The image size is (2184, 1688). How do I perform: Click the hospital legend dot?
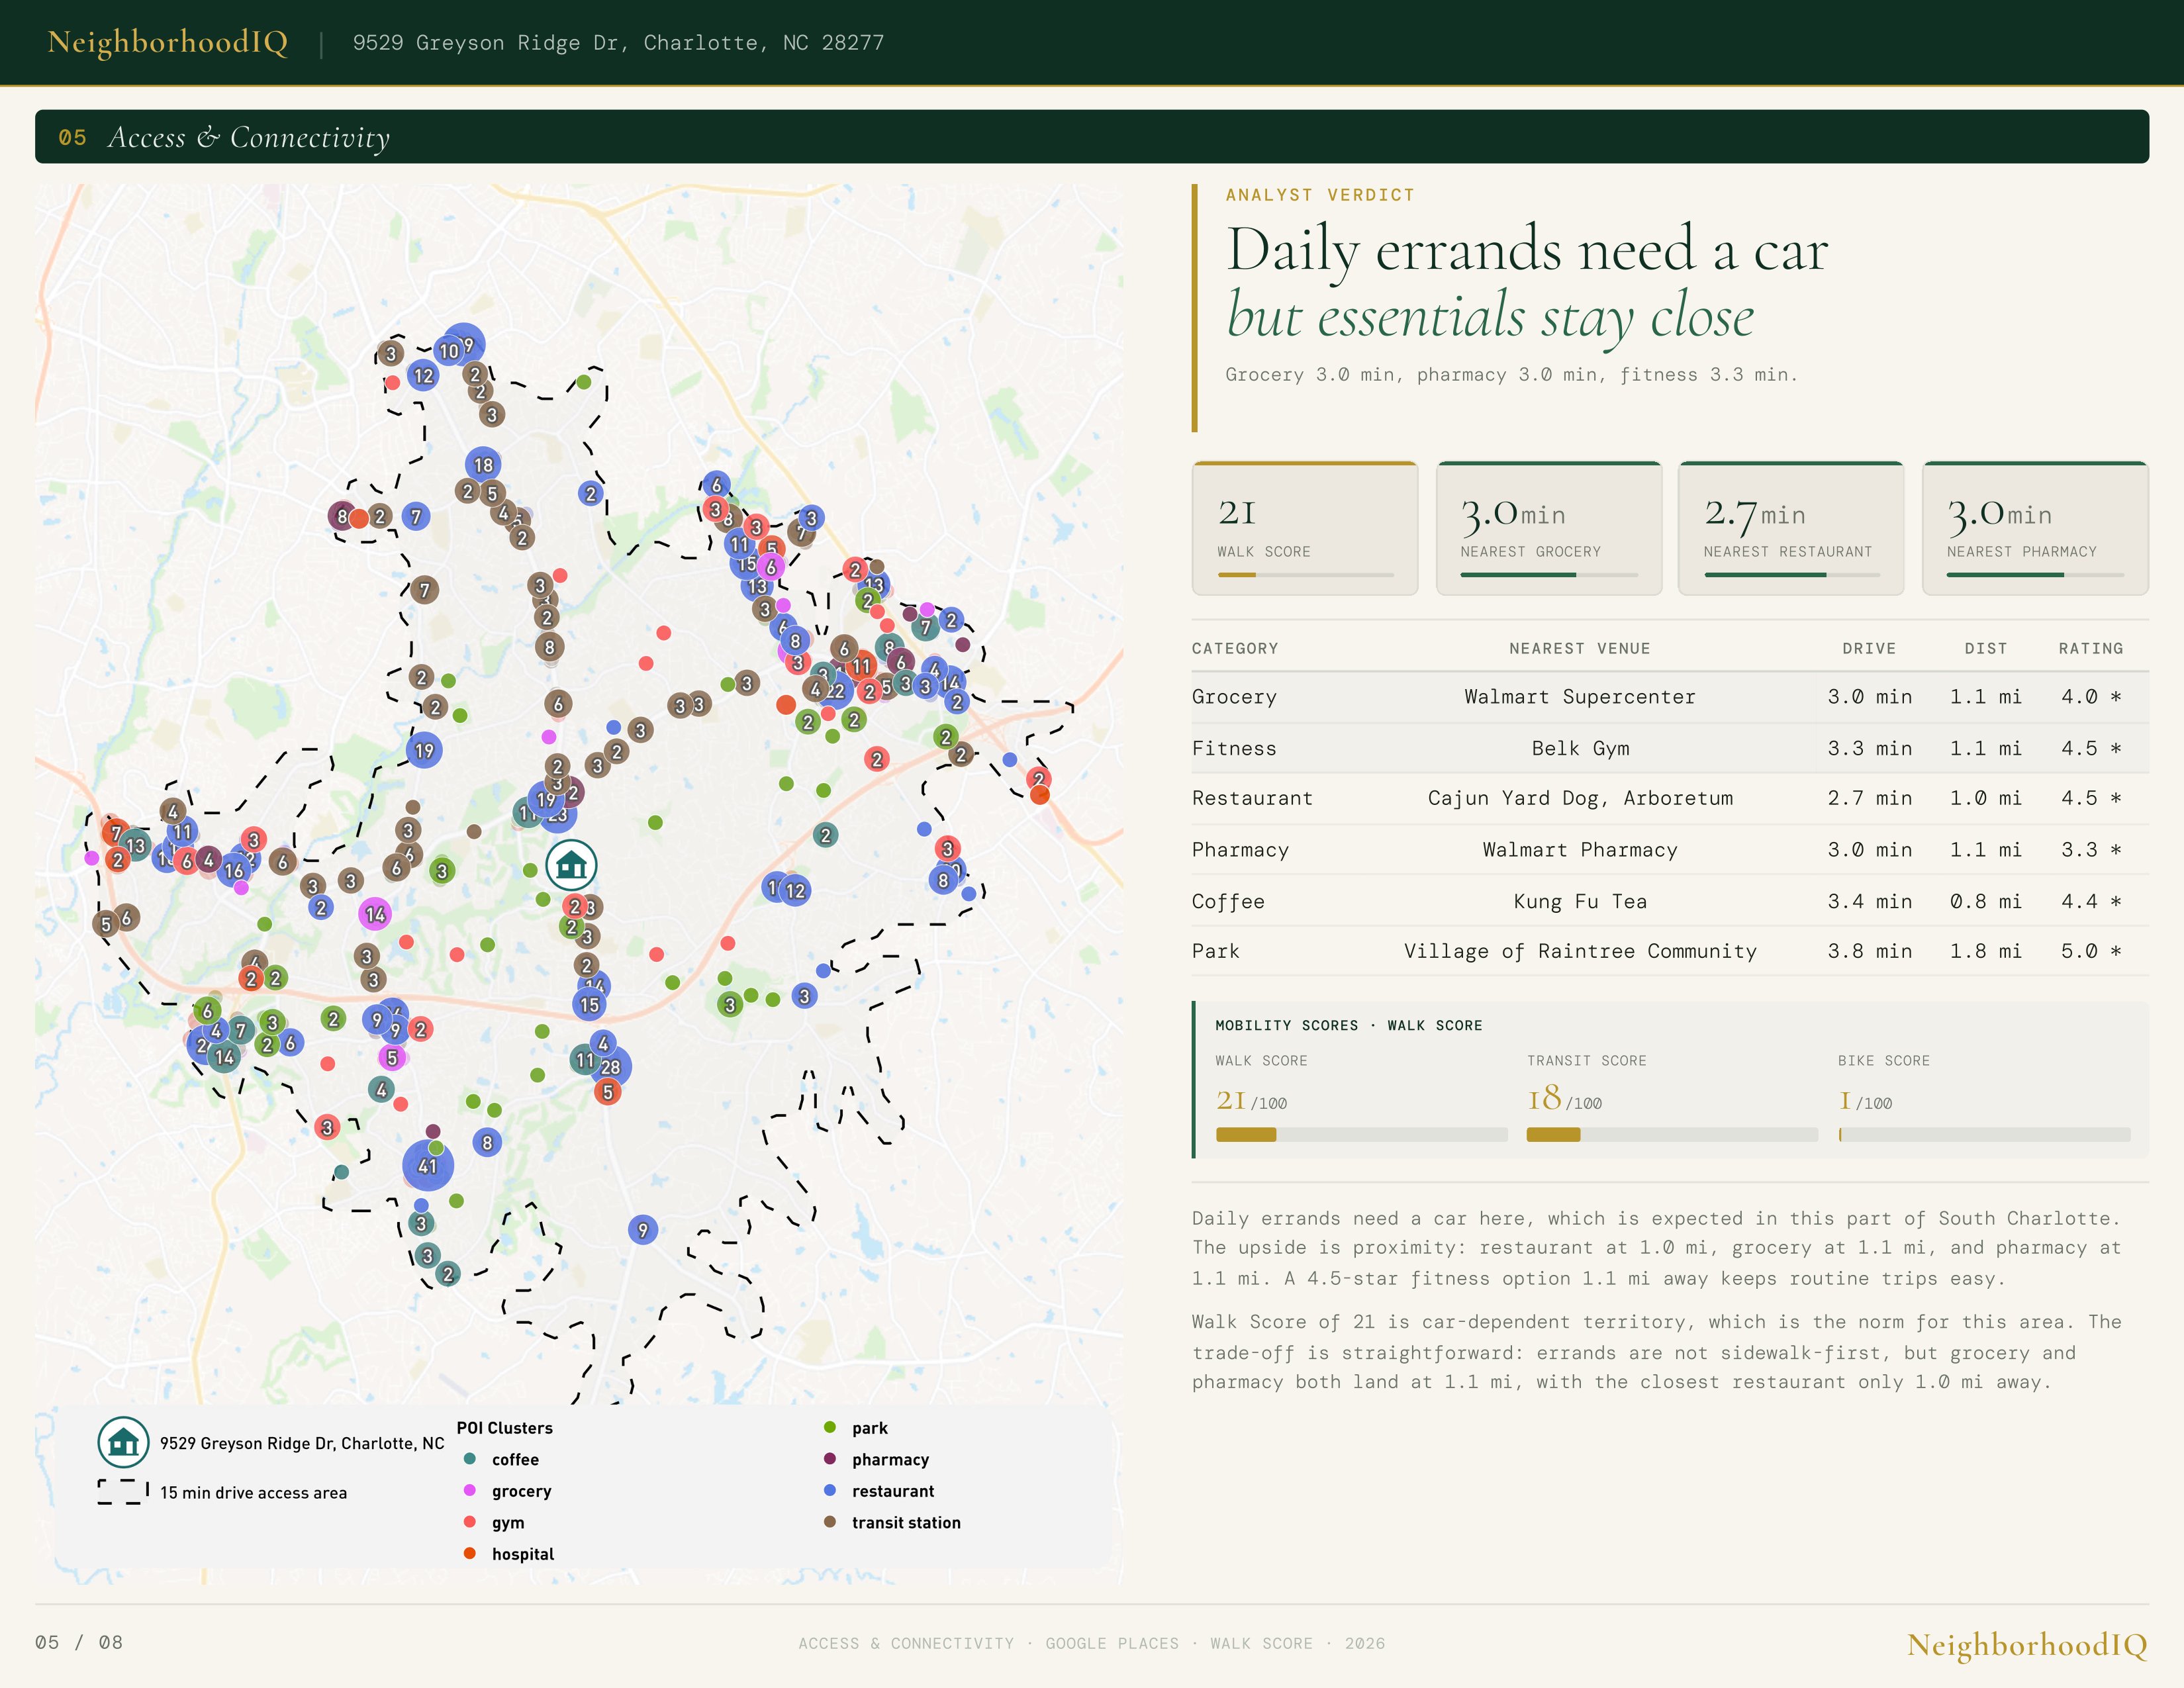(x=470, y=1553)
